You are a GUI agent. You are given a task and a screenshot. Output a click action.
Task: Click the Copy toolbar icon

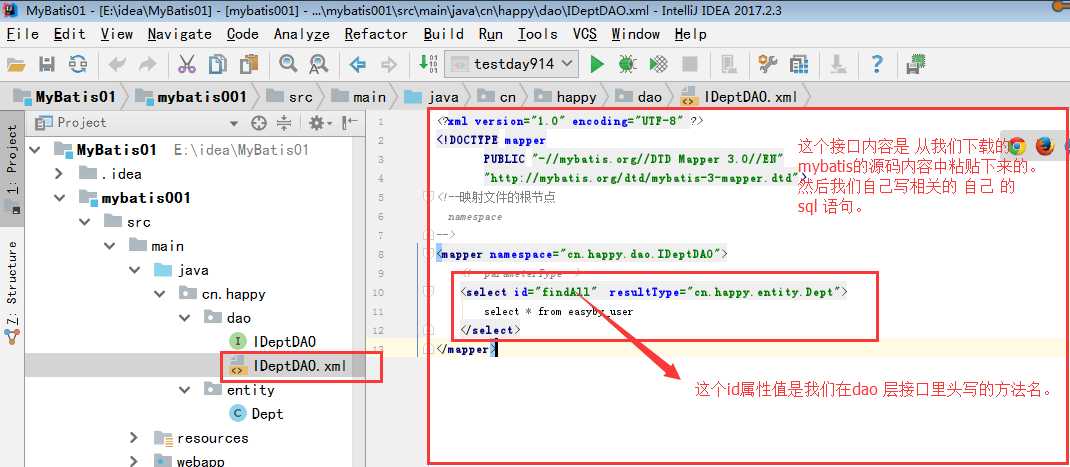tap(218, 64)
